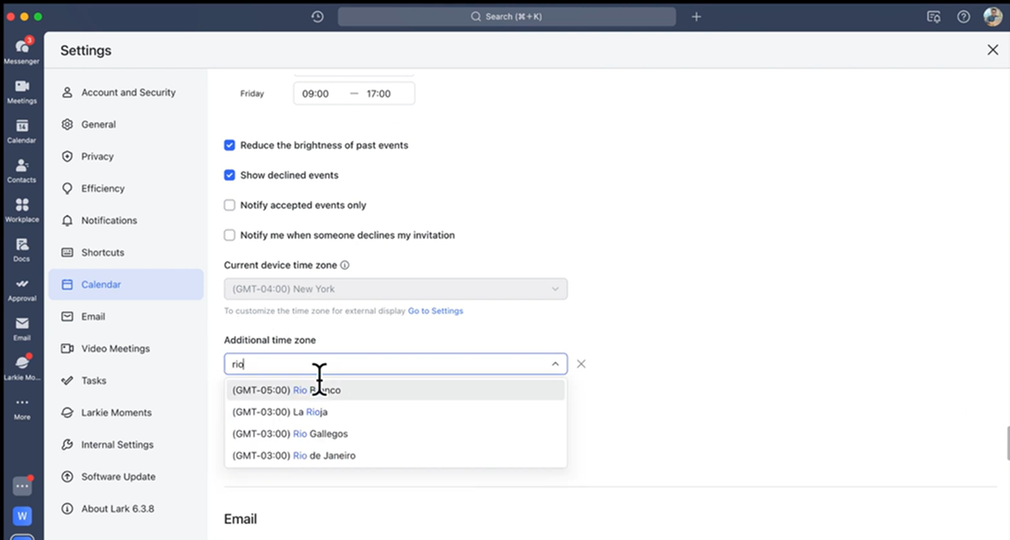Check Notify me when someone declines
Viewport: 1010px width, 540px height.
click(230, 235)
